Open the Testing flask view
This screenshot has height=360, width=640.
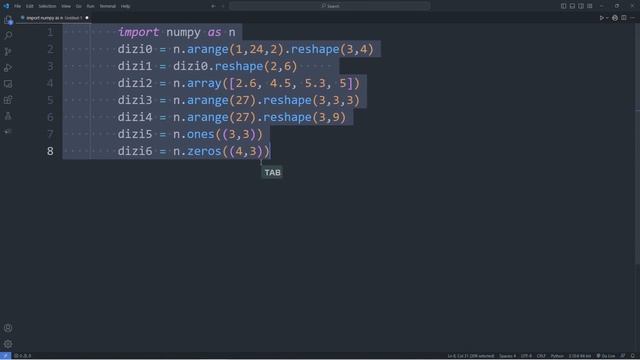click(x=8, y=116)
